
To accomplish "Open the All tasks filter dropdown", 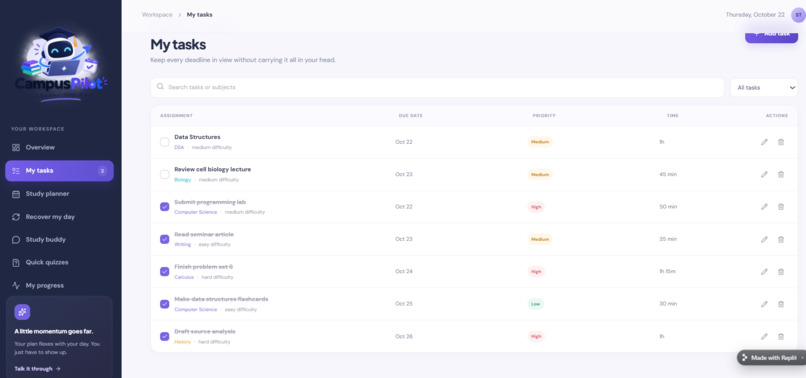I will [x=764, y=88].
